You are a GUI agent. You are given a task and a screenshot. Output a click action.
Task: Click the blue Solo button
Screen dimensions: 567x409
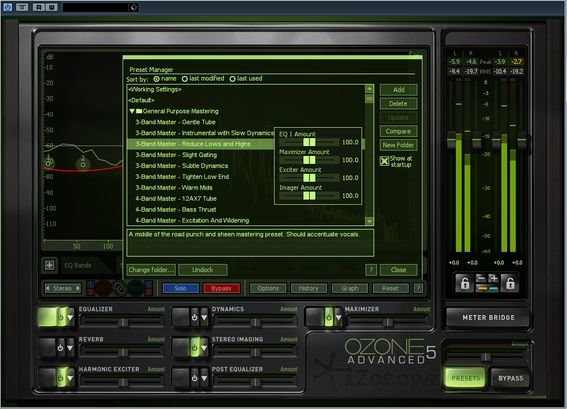click(x=180, y=288)
